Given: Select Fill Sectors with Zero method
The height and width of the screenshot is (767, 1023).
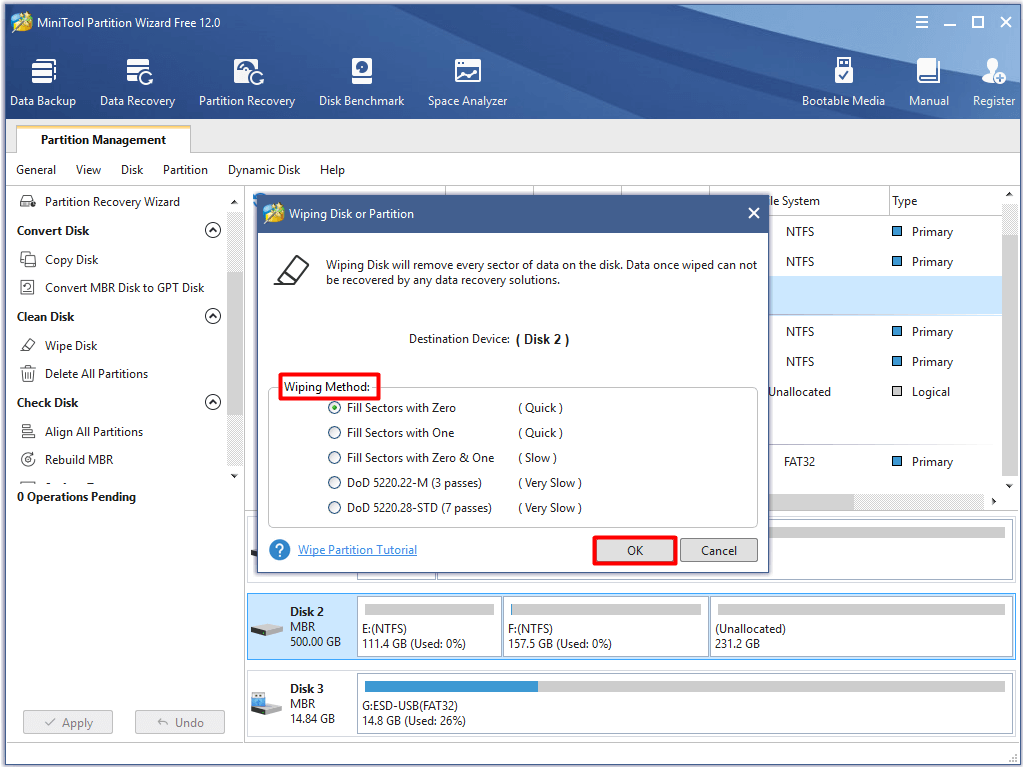Looking at the screenshot, I should click(334, 408).
